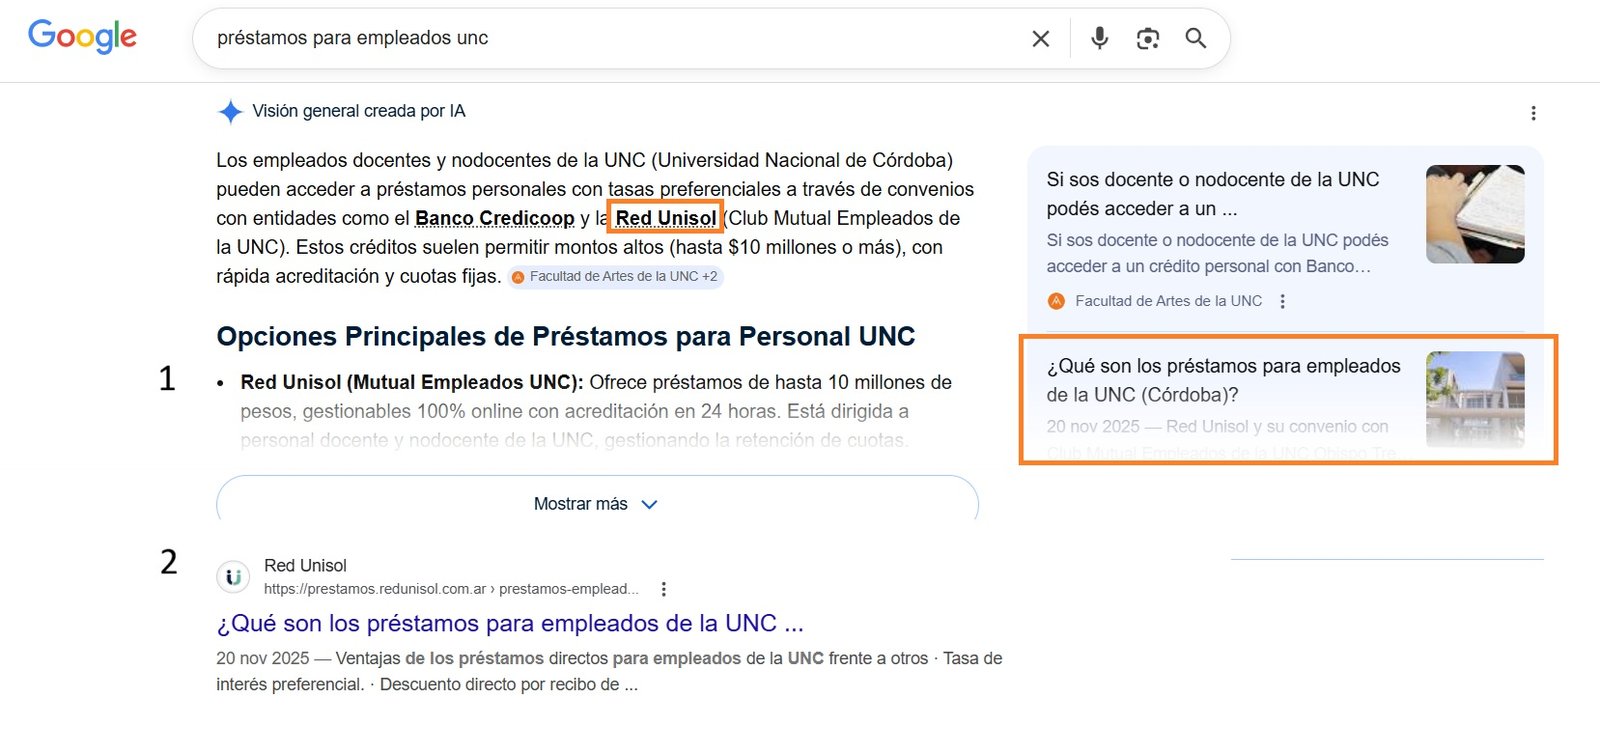This screenshot has height=750, width=1600.
Task: Expand AI overview with Mostrar más
Action: (596, 504)
